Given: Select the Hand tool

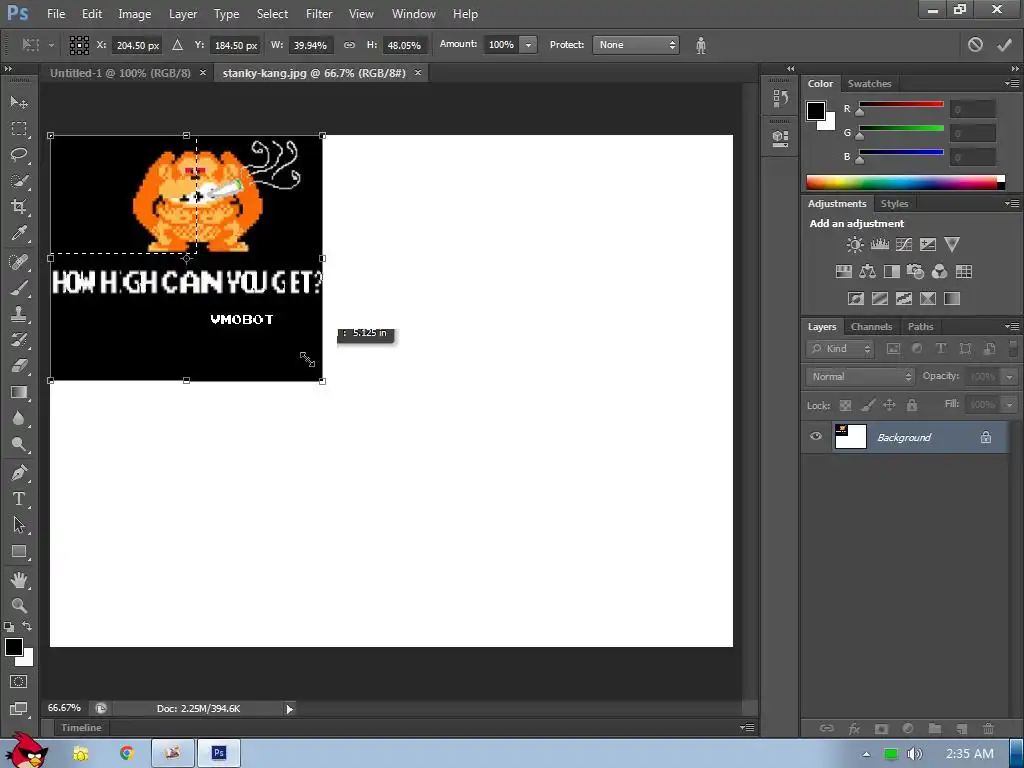Looking at the screenshot, I should click(19, 580).
